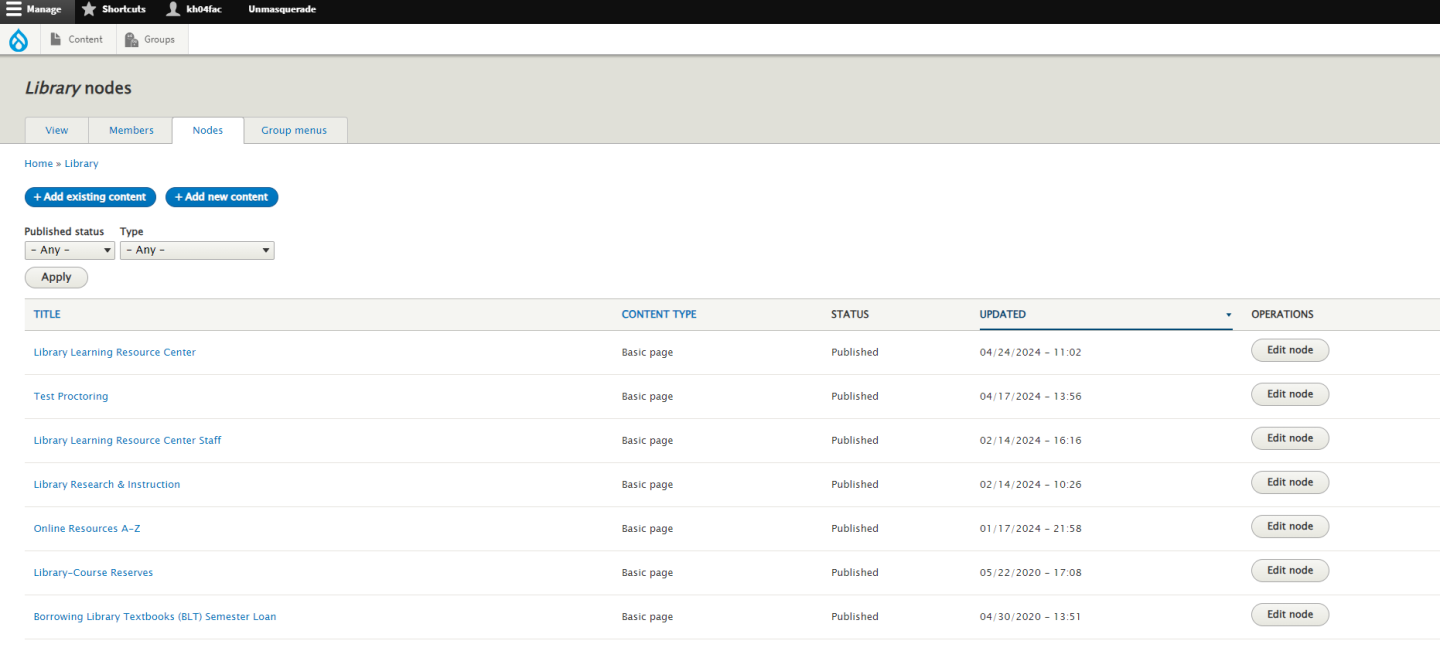This screenshot has width=1440, height=668.
Task: Click the Add new content button
Action: [221, 197]
